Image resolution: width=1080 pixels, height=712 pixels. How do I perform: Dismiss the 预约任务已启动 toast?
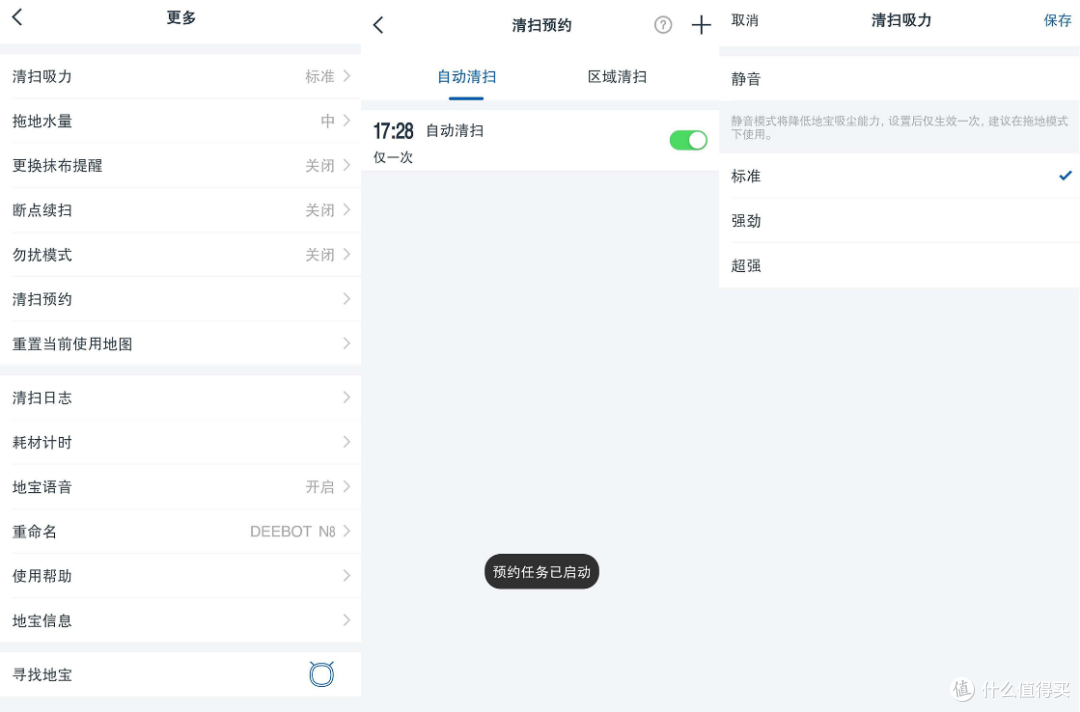click(541, 572)
